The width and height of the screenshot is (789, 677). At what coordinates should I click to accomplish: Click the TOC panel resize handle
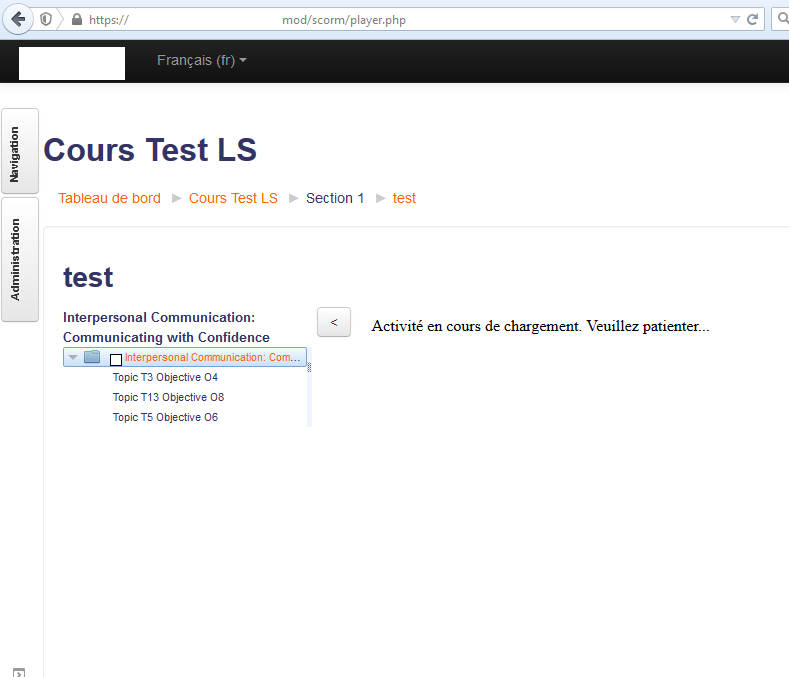click(309, 367)
